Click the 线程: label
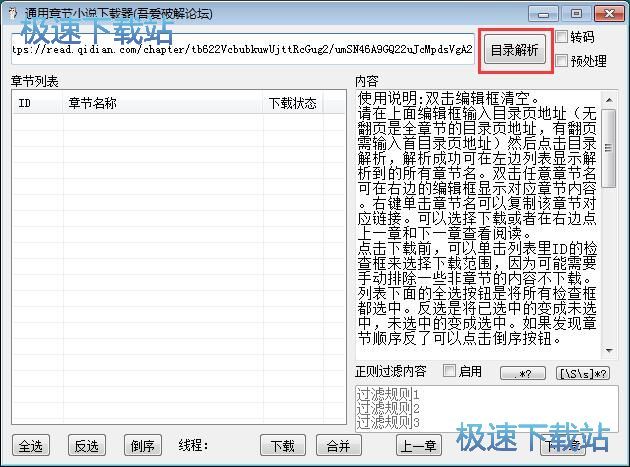Screen dimensions: 630x467 tap(193, 445)
